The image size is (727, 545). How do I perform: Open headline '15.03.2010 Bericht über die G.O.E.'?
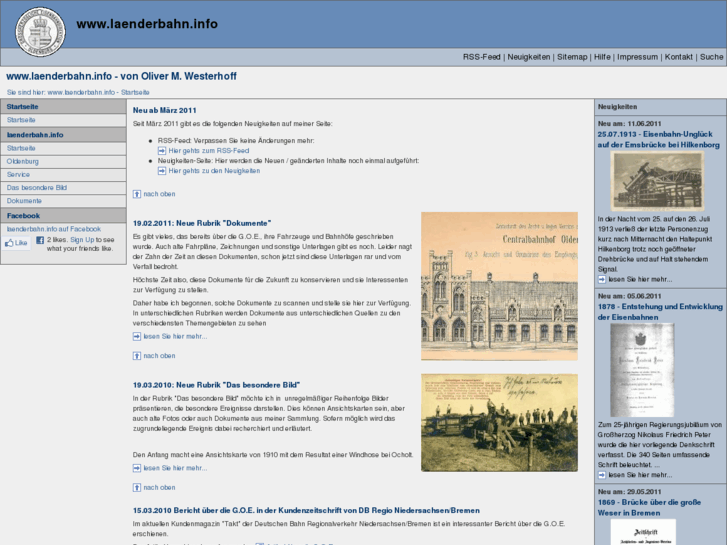(x=306, y=510)
